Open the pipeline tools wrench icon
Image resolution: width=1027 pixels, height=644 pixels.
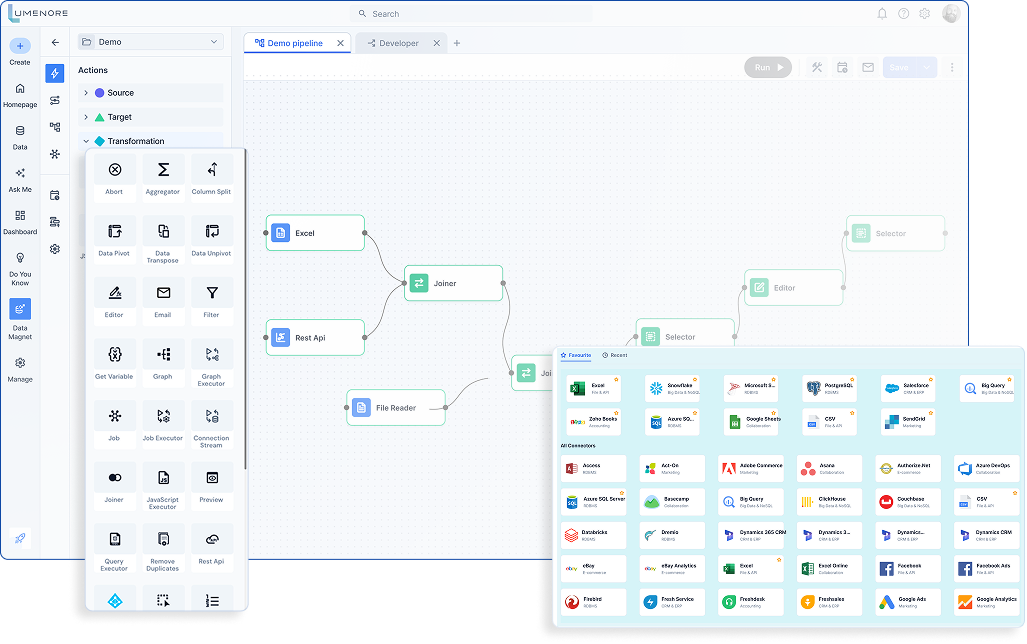(x=817, y=67)
